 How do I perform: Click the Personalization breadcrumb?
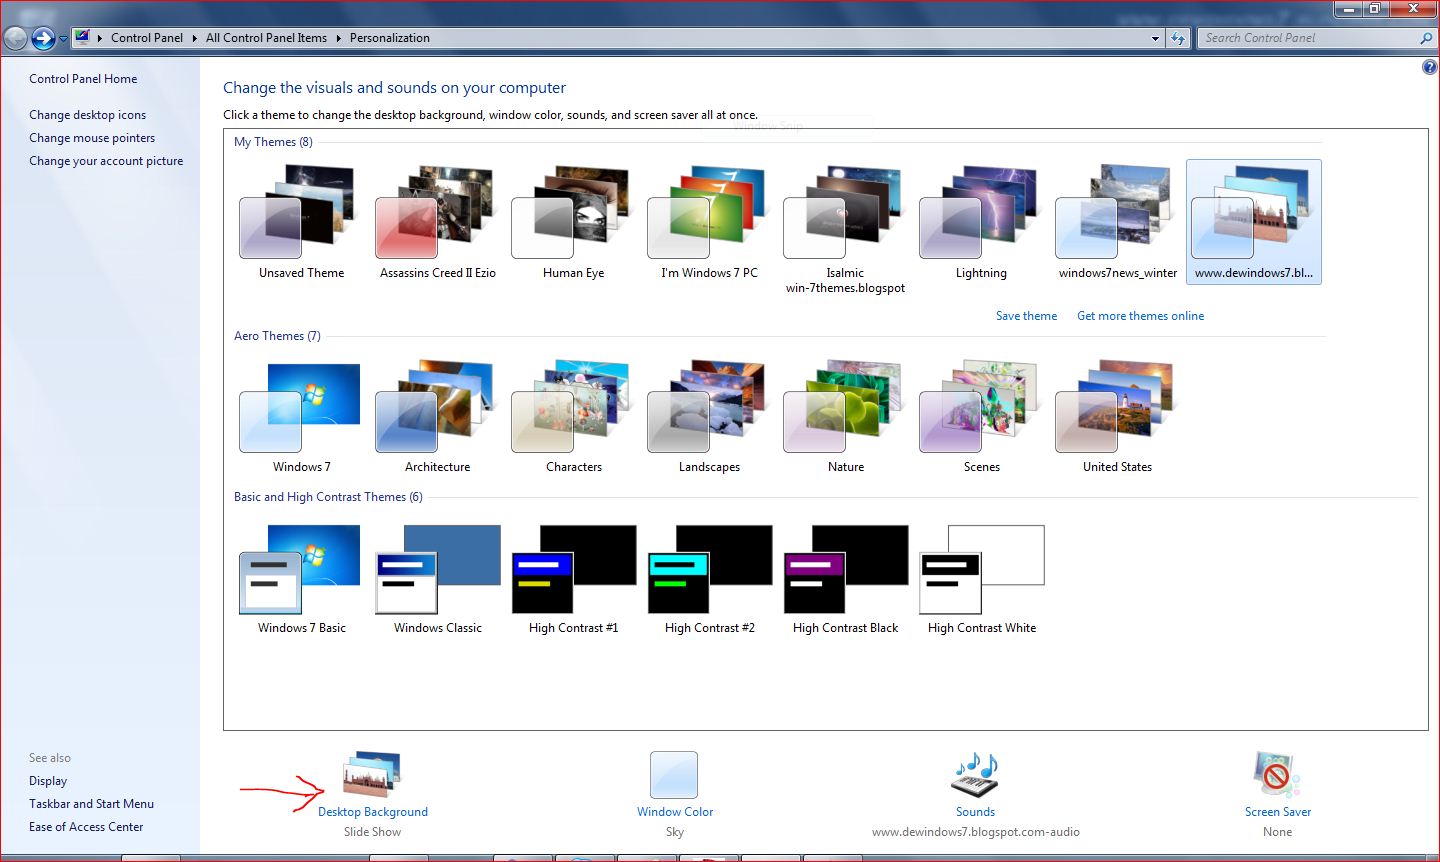390,38
